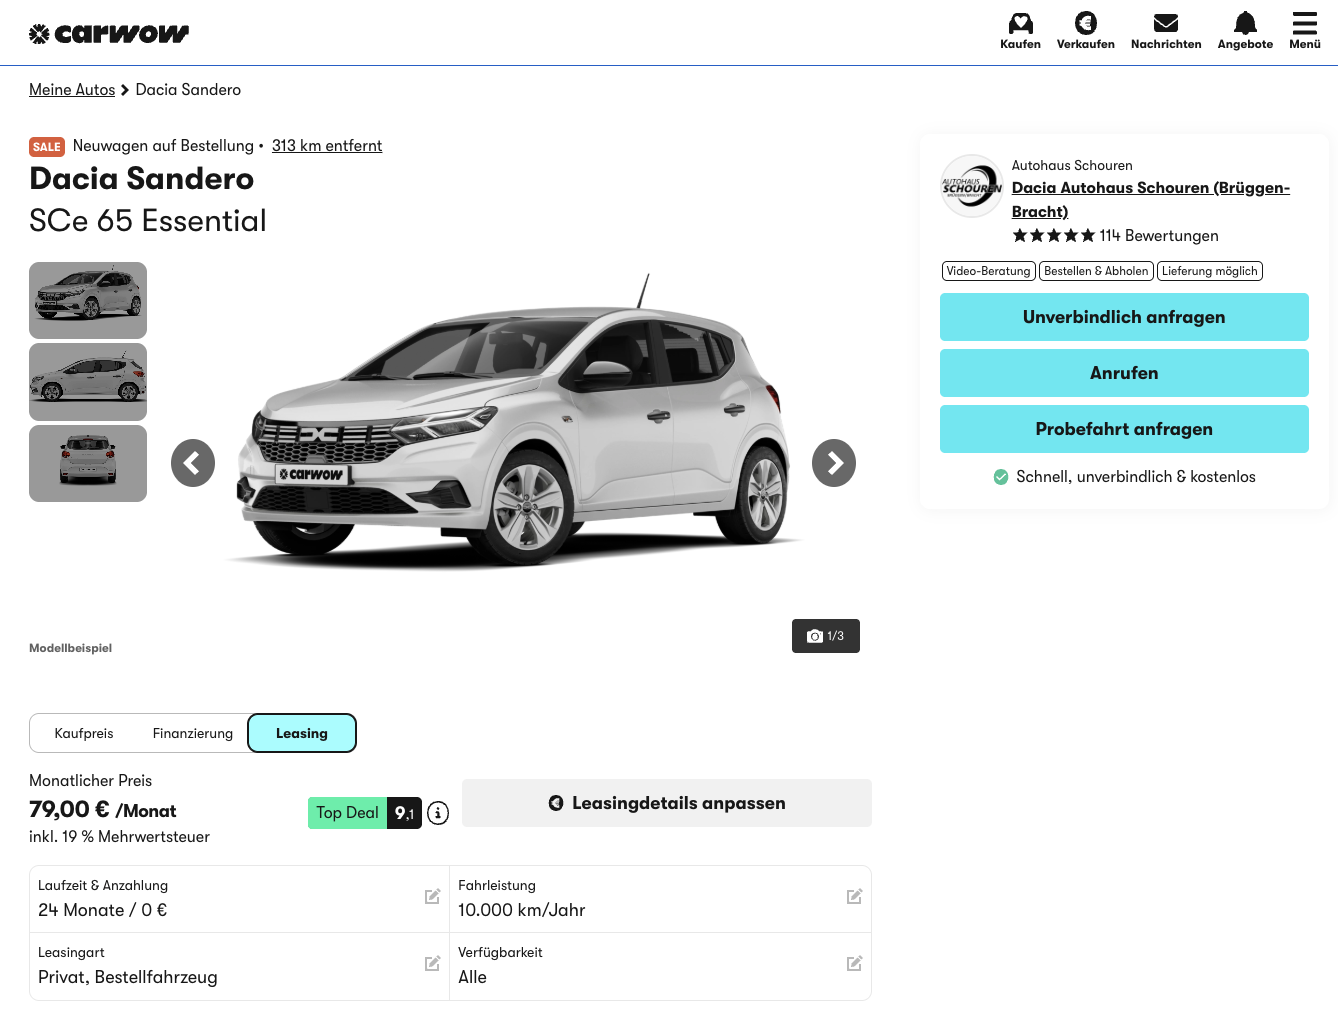This screenshot has height=1012, width=1338.
Task: Switch to the Kaufpreis tab
Action: coord(84,733)
